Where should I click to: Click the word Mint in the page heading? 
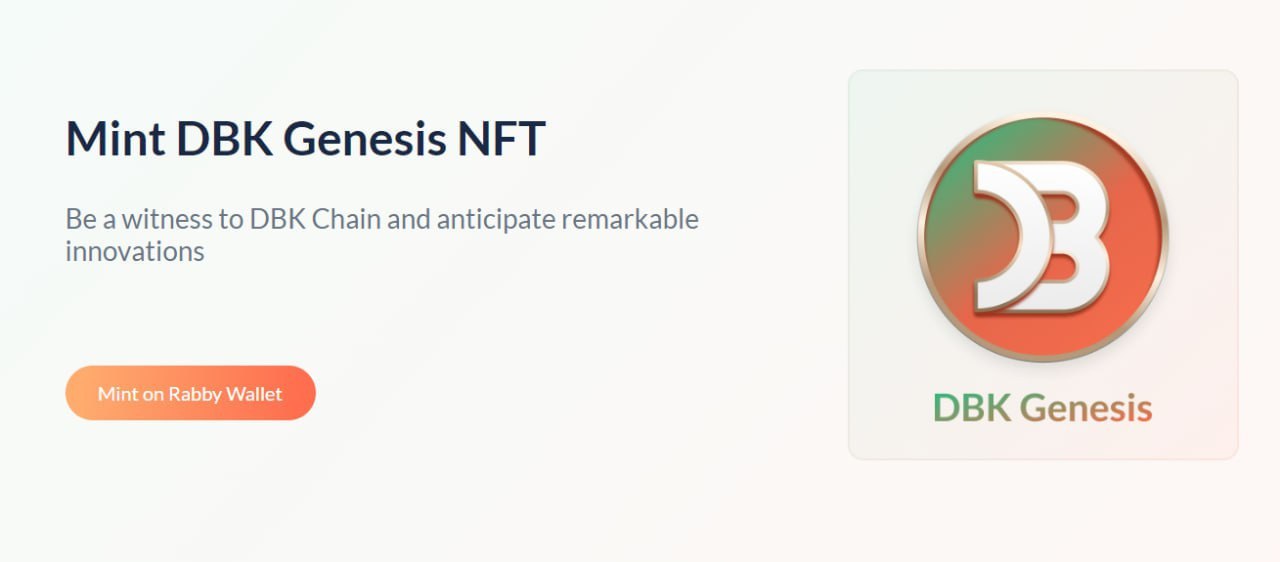(x=116, y=138)
